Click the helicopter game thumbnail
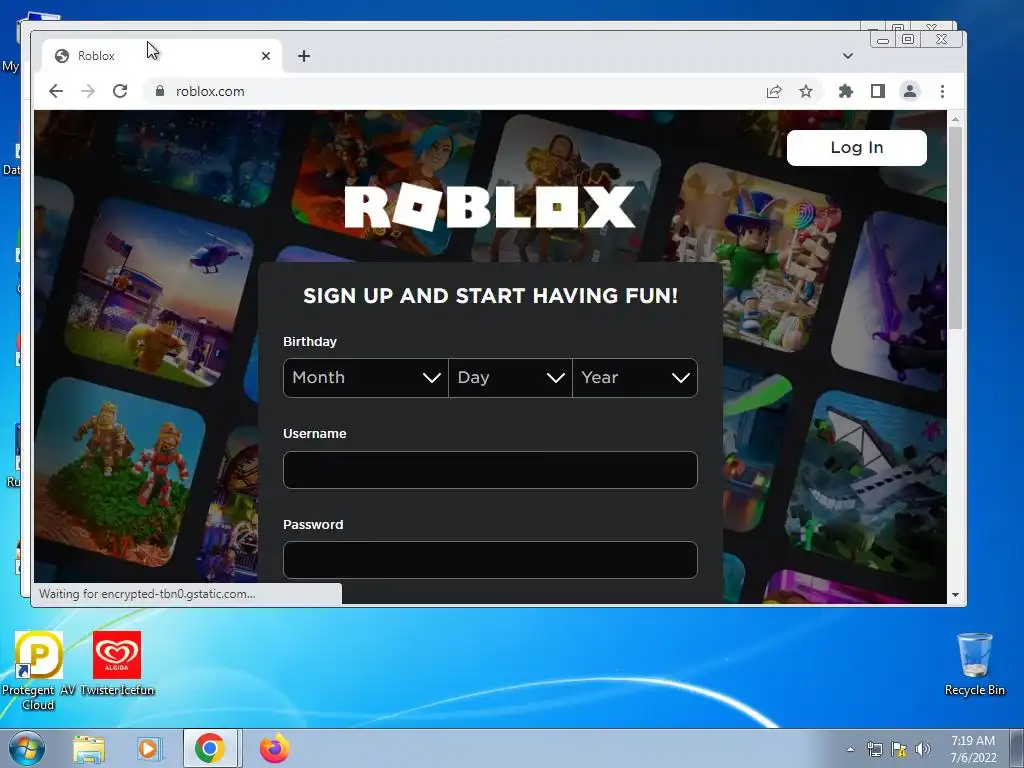1024x768 pixels. (x=160, y=293)
